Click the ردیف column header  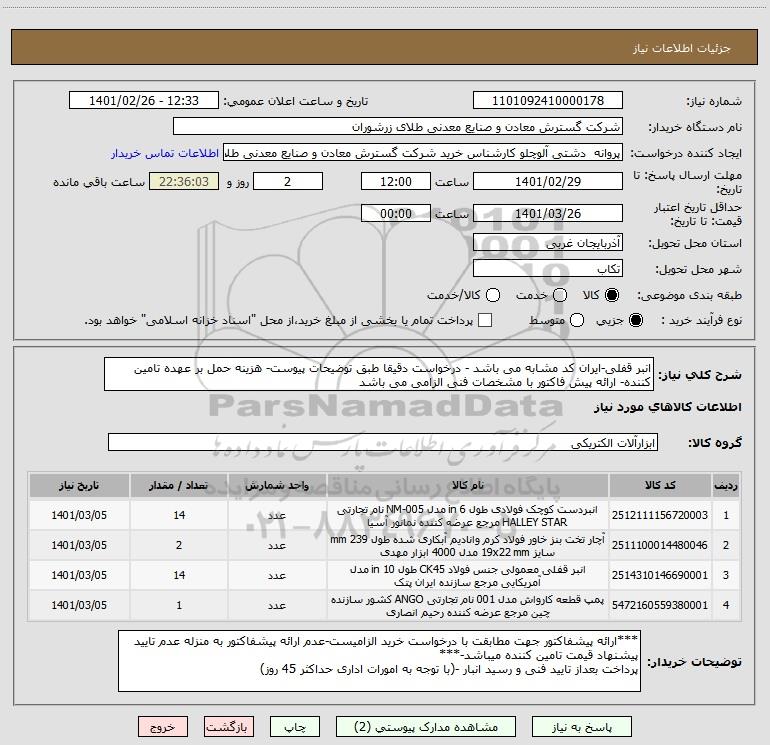[x=725, y=486]
